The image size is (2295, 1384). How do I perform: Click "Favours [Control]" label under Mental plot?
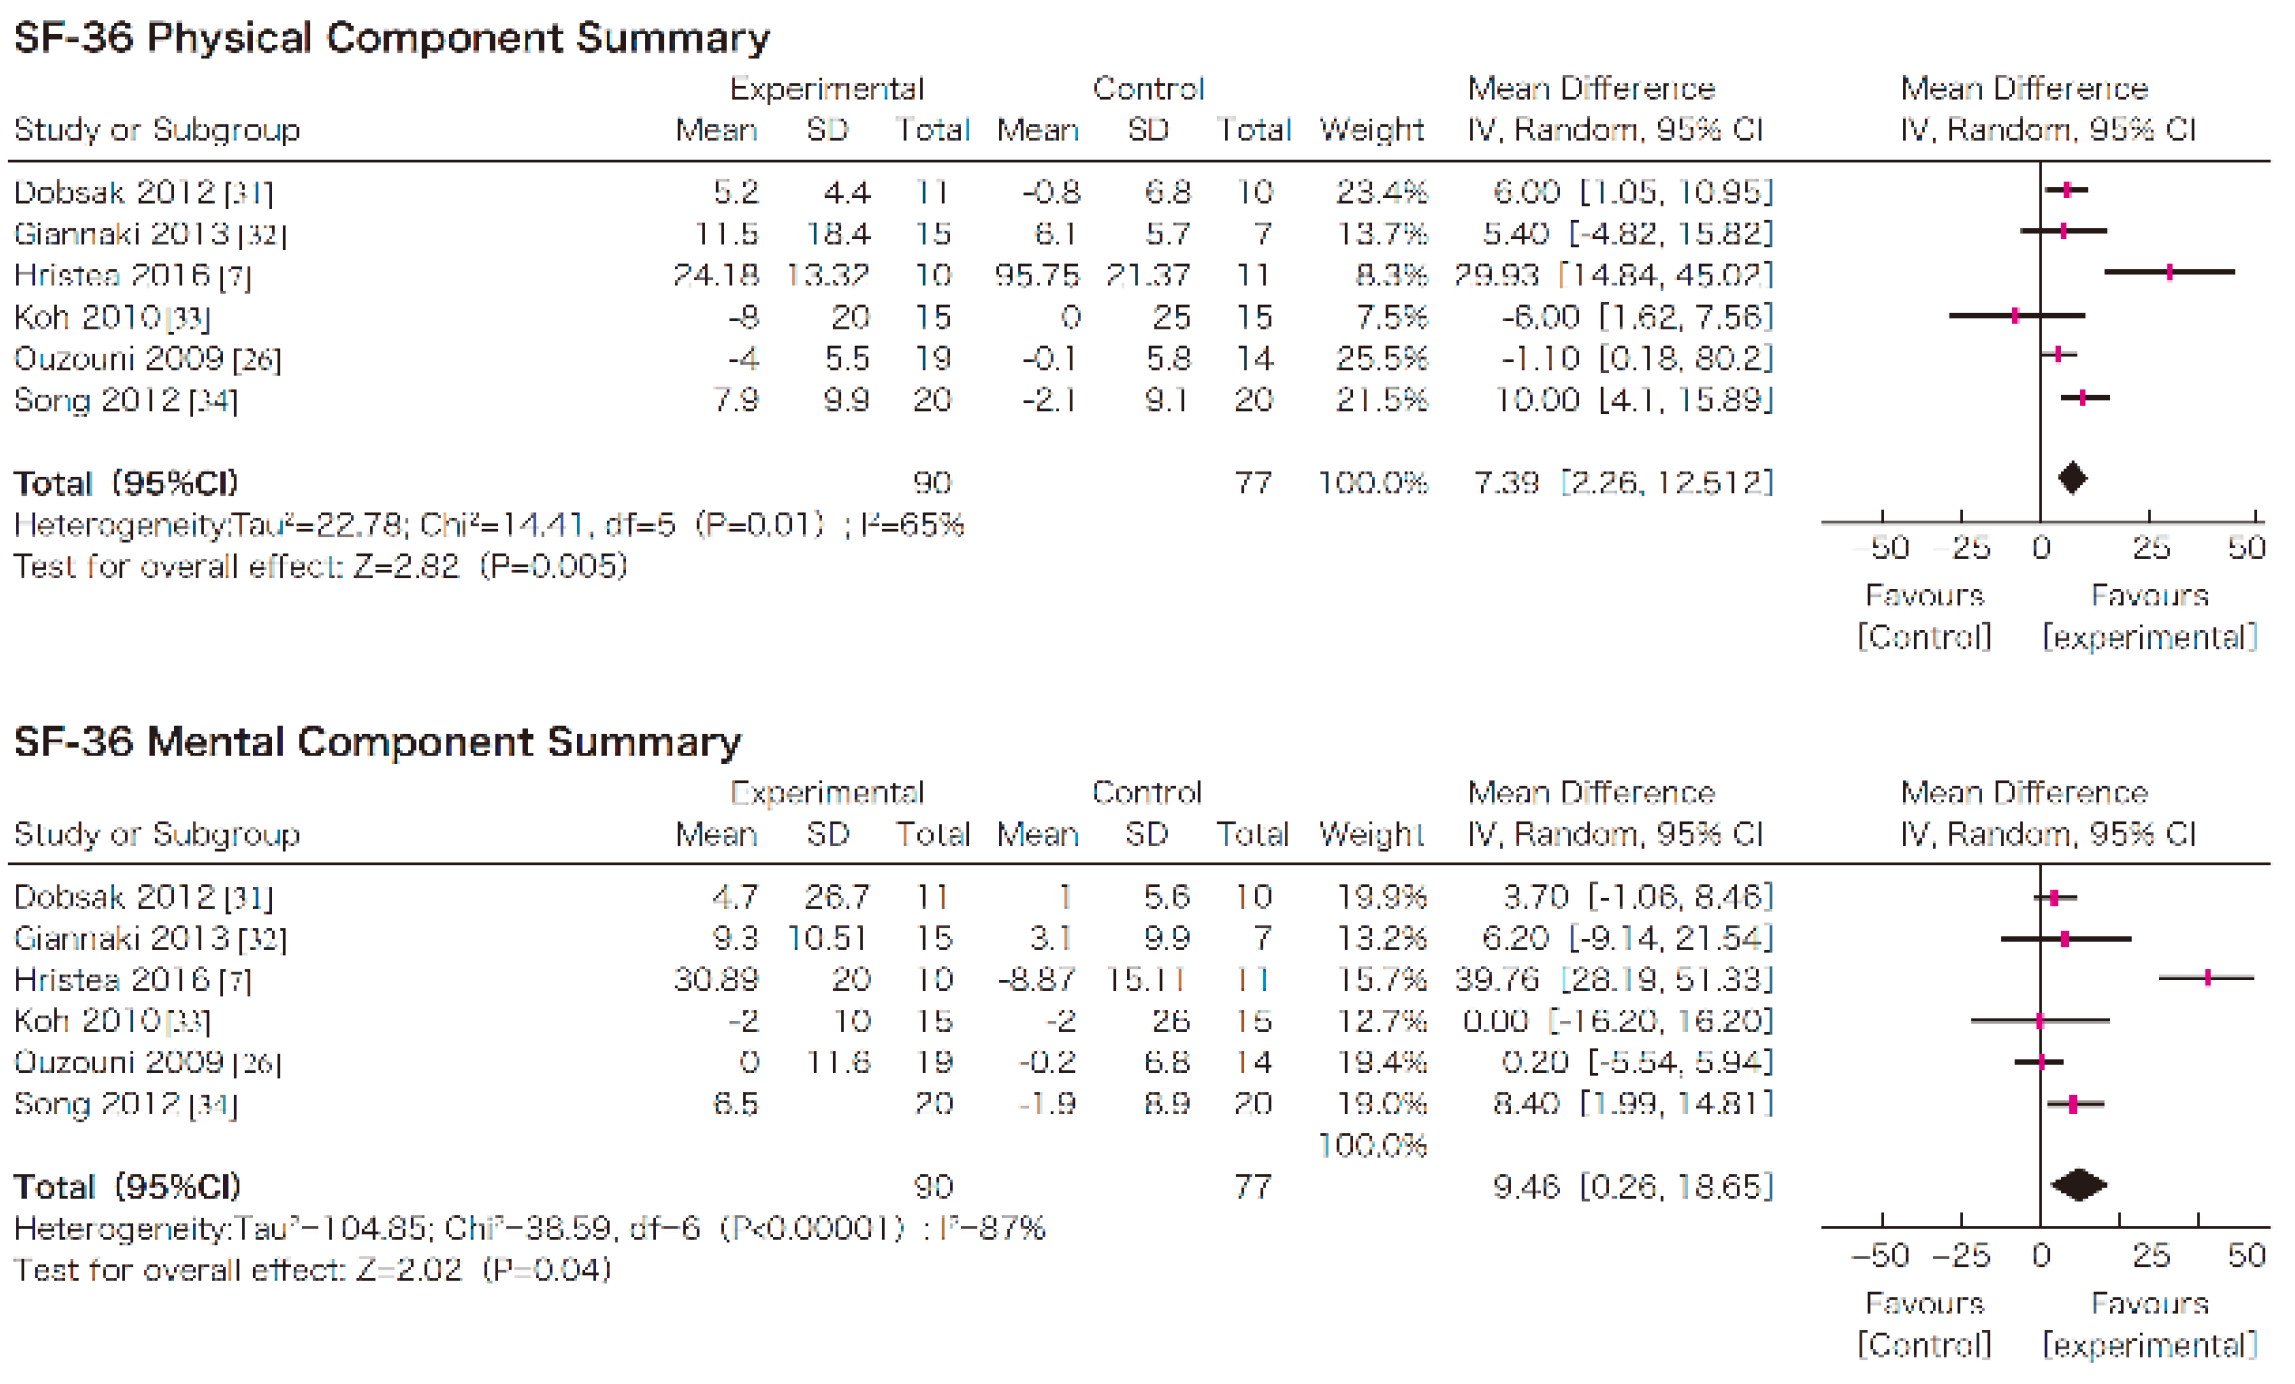(x=1924, y=1324)
